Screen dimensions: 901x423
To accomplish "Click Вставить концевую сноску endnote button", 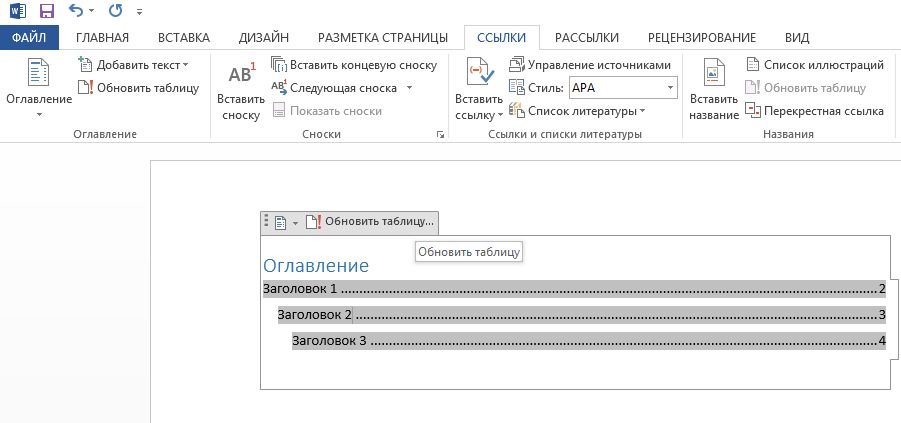I will click(x=354, y=65).
